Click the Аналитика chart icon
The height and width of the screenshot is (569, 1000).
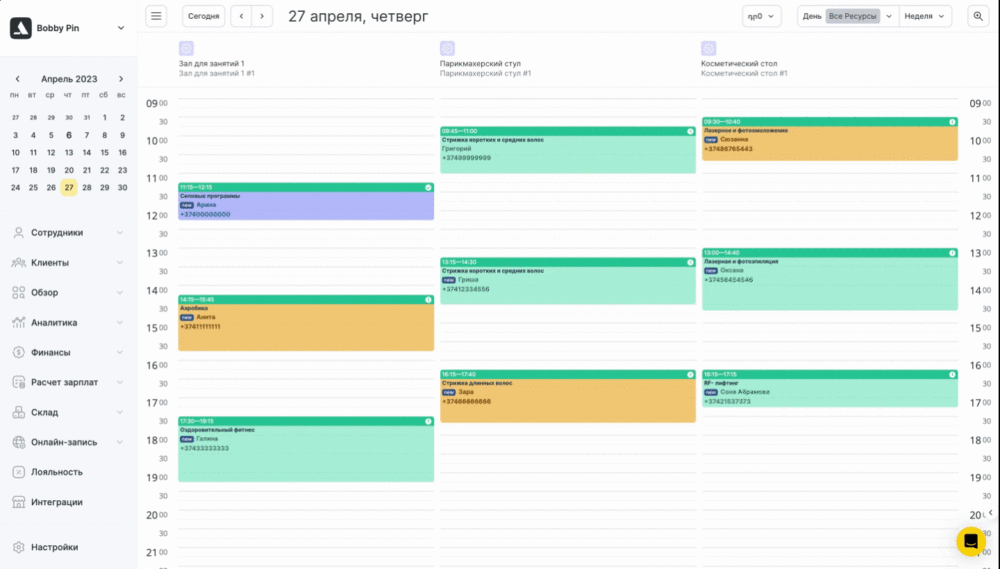pos(18,323)
